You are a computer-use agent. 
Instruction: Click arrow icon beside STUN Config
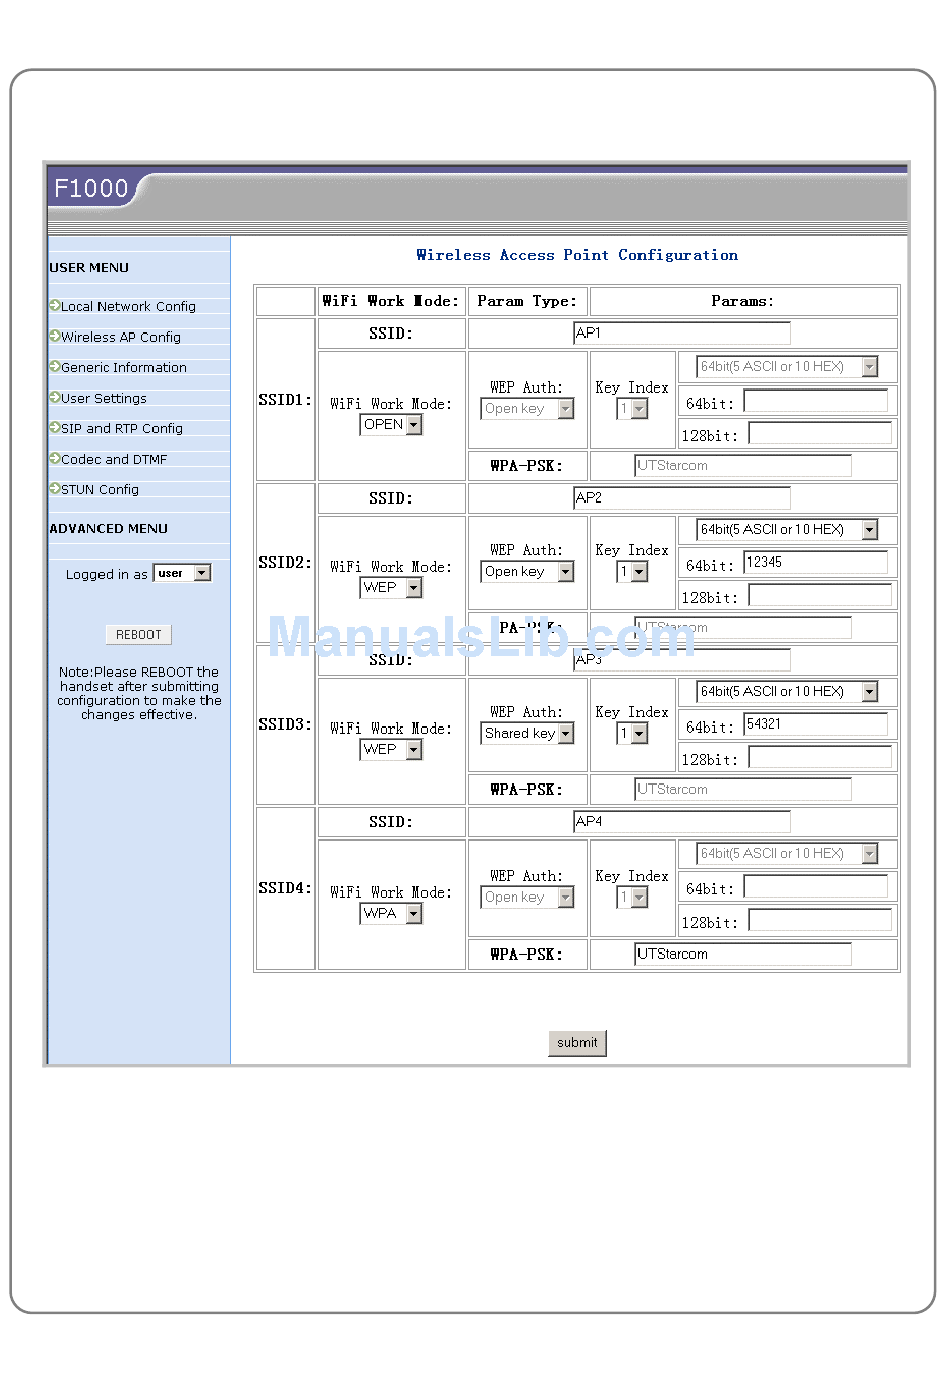point(55,488)
